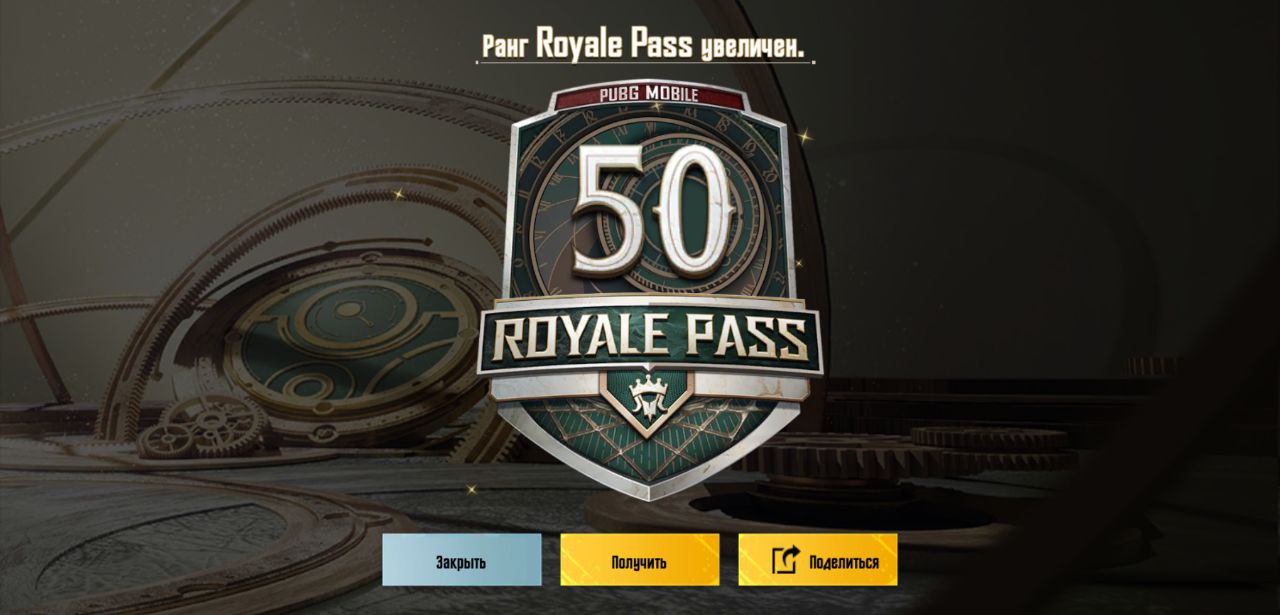
Task: Click the share arrow icon
Action: (786, 561)
